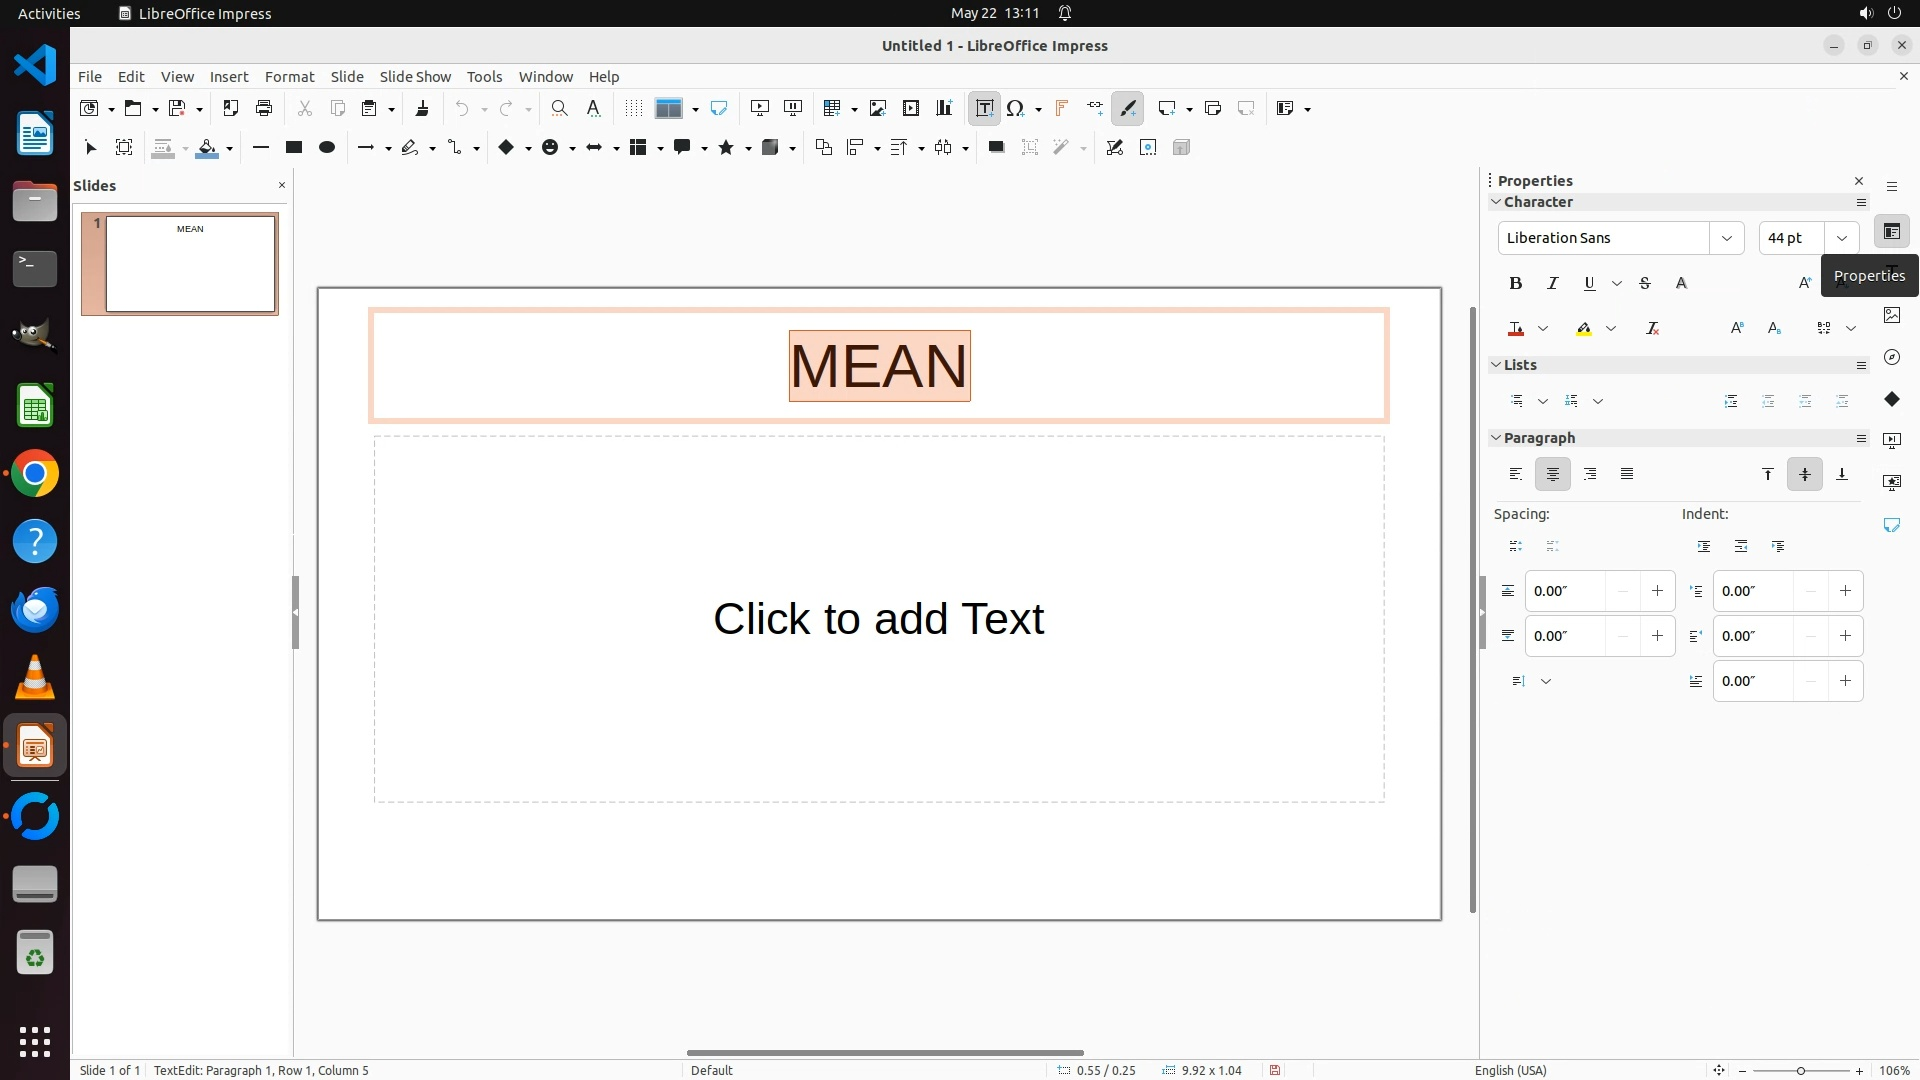Enable right paragraph alignment
The width and height of the screenshot is (1920, 1080).
click(x=1590, y=474)
